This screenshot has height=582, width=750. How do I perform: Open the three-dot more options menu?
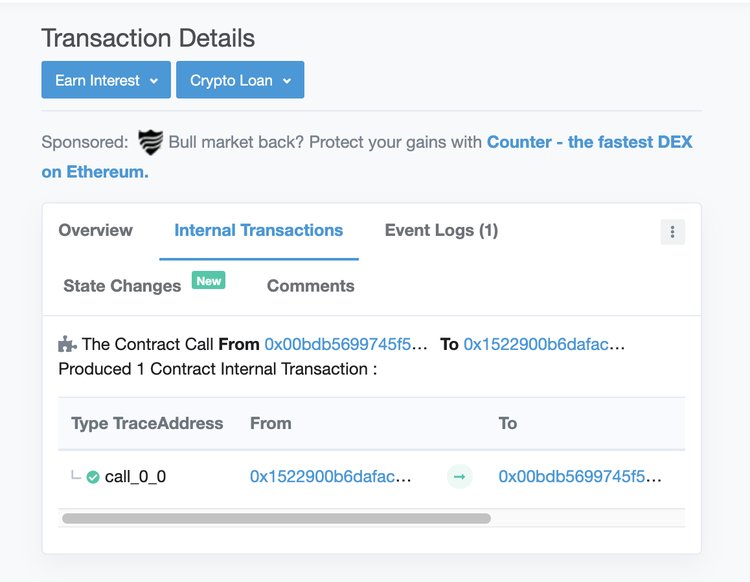click(x=672, y=232)
